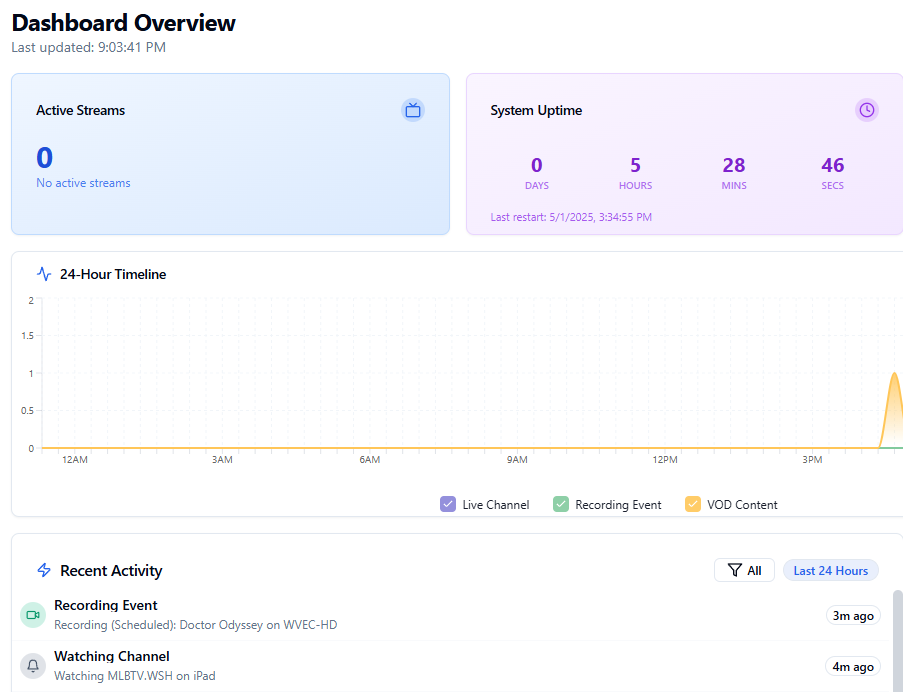Select the Watching MLBTV.WSH on iPad entry

click(135, 676)
